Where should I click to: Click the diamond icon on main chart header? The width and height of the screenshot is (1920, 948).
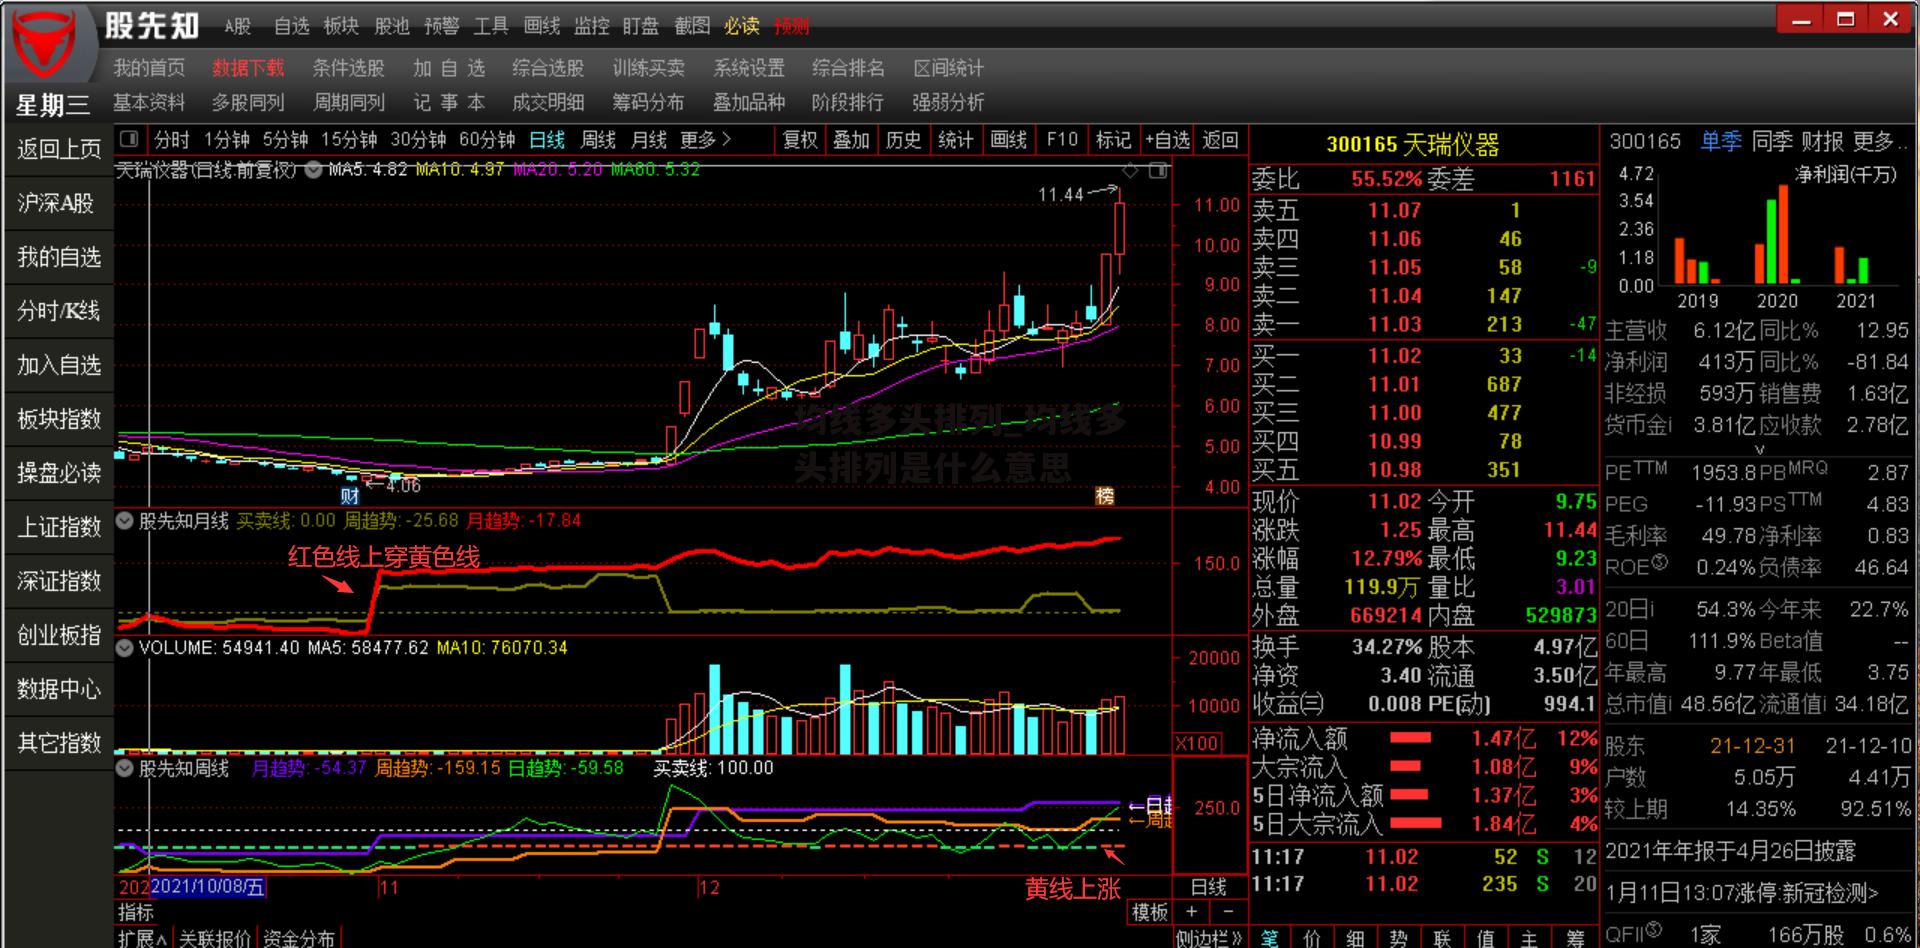pos(1131,170)
